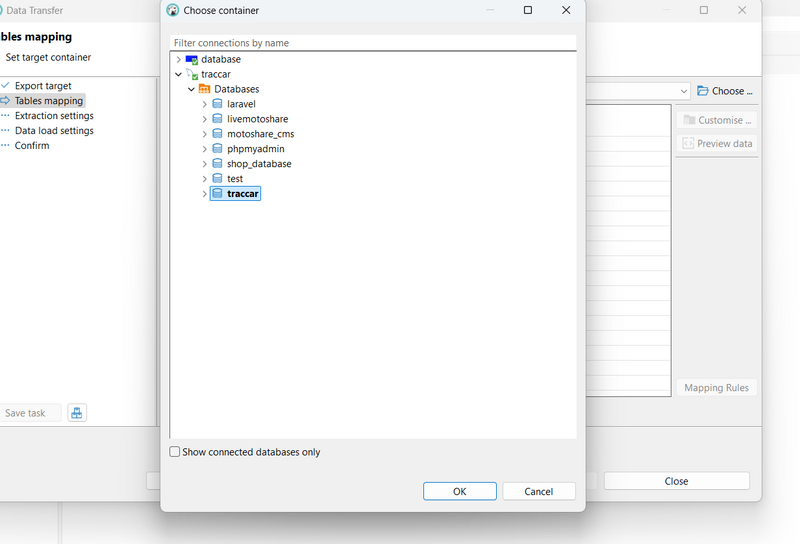Click the livemotoshare database icon

click(x=217, y=119)
